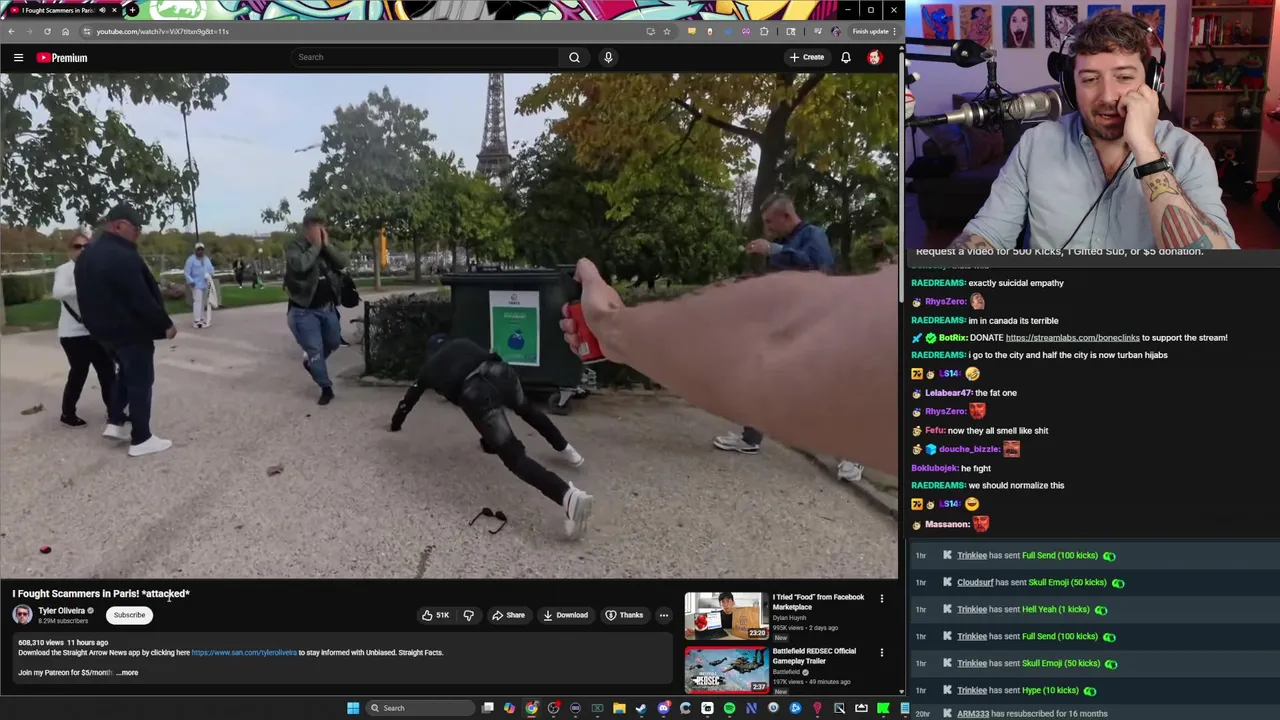Focus the YouTube search field
The image size is (1280, 720).
pos(425,57)
